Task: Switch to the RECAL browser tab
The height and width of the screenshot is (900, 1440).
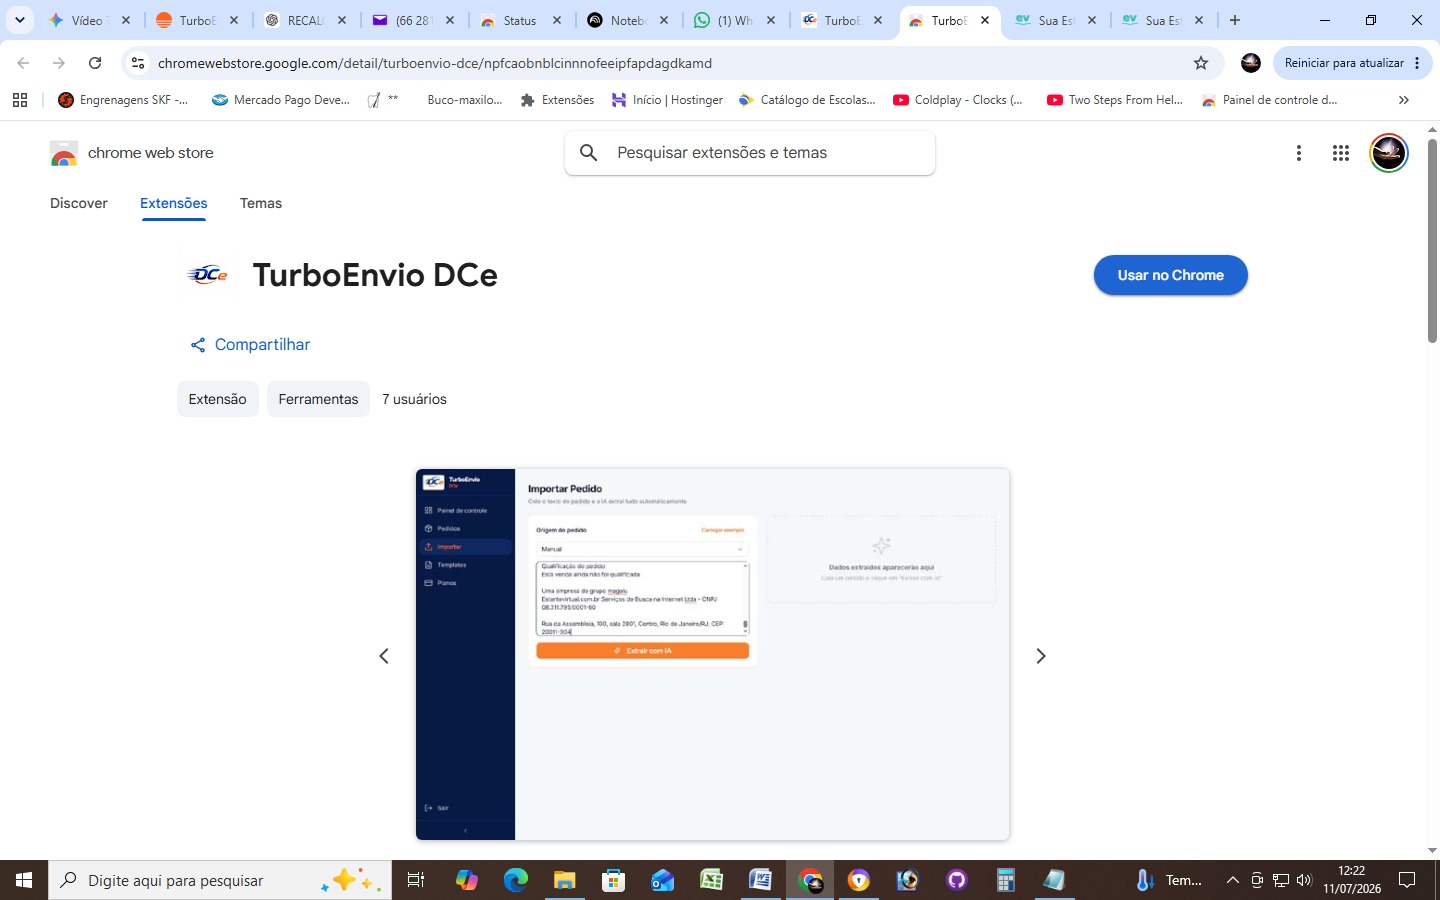Action: 306,20
